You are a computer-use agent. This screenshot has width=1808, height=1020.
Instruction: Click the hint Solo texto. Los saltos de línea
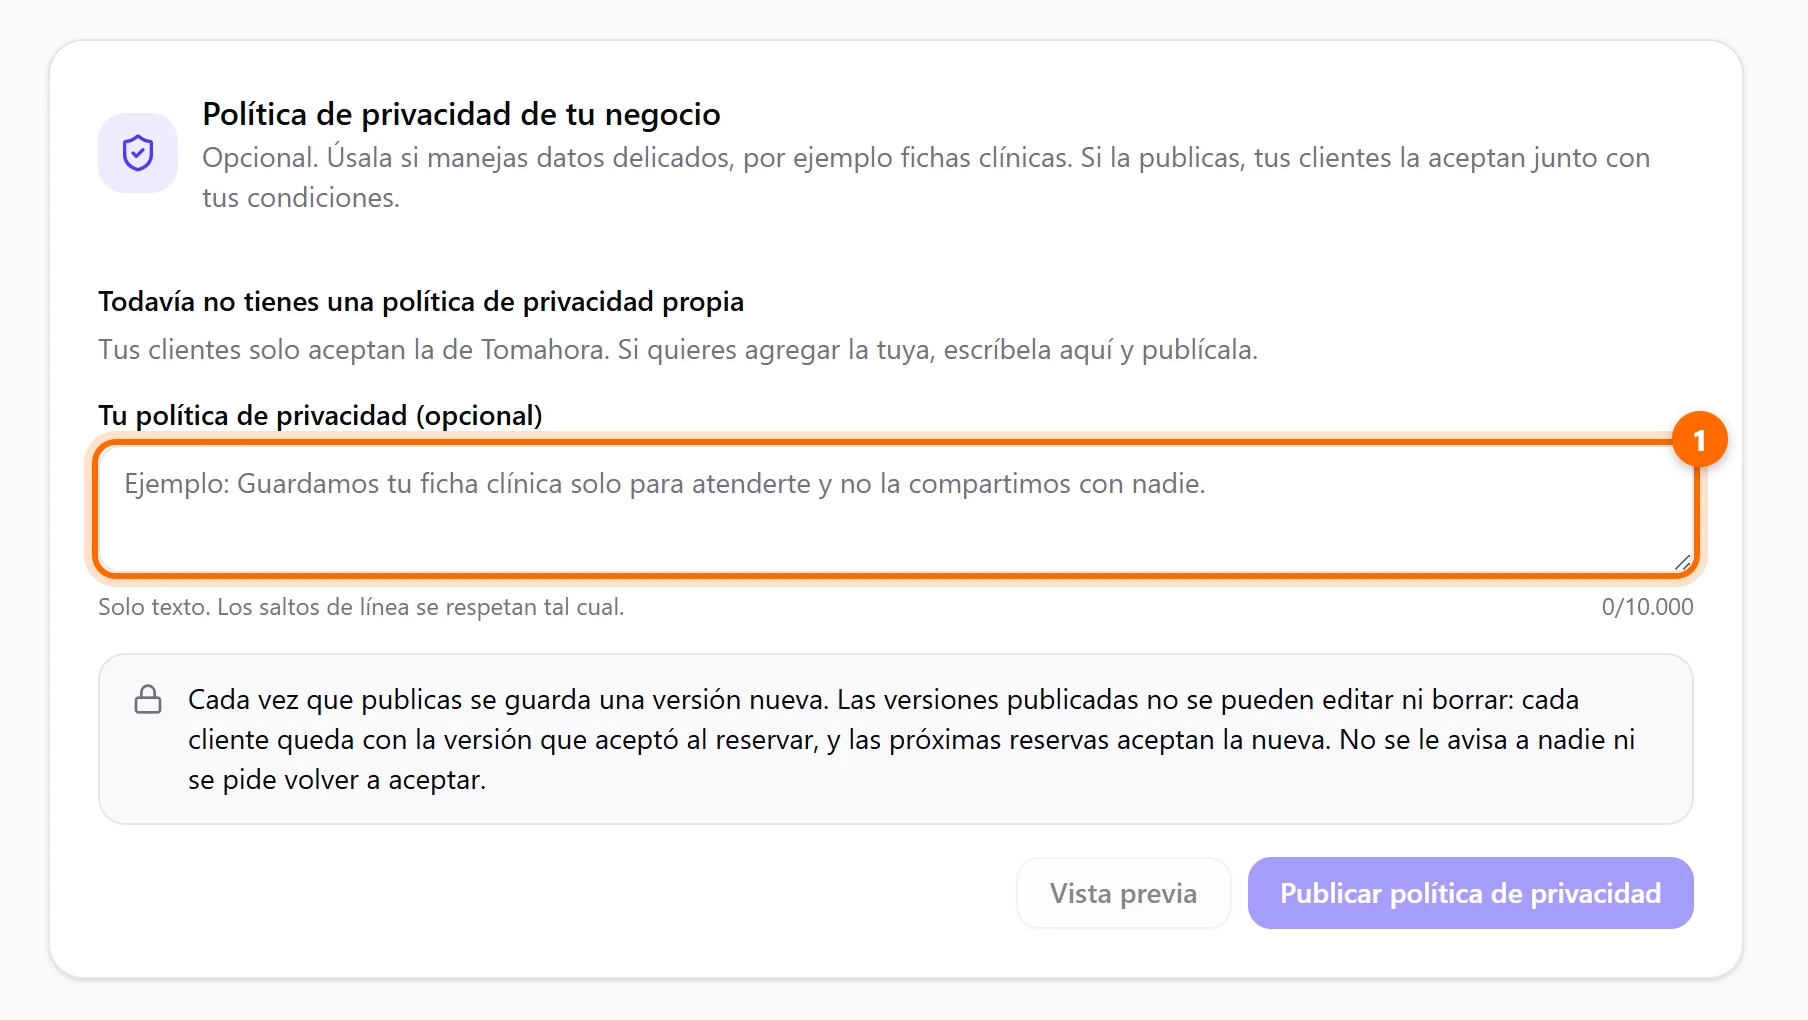[x=361, y=607]
